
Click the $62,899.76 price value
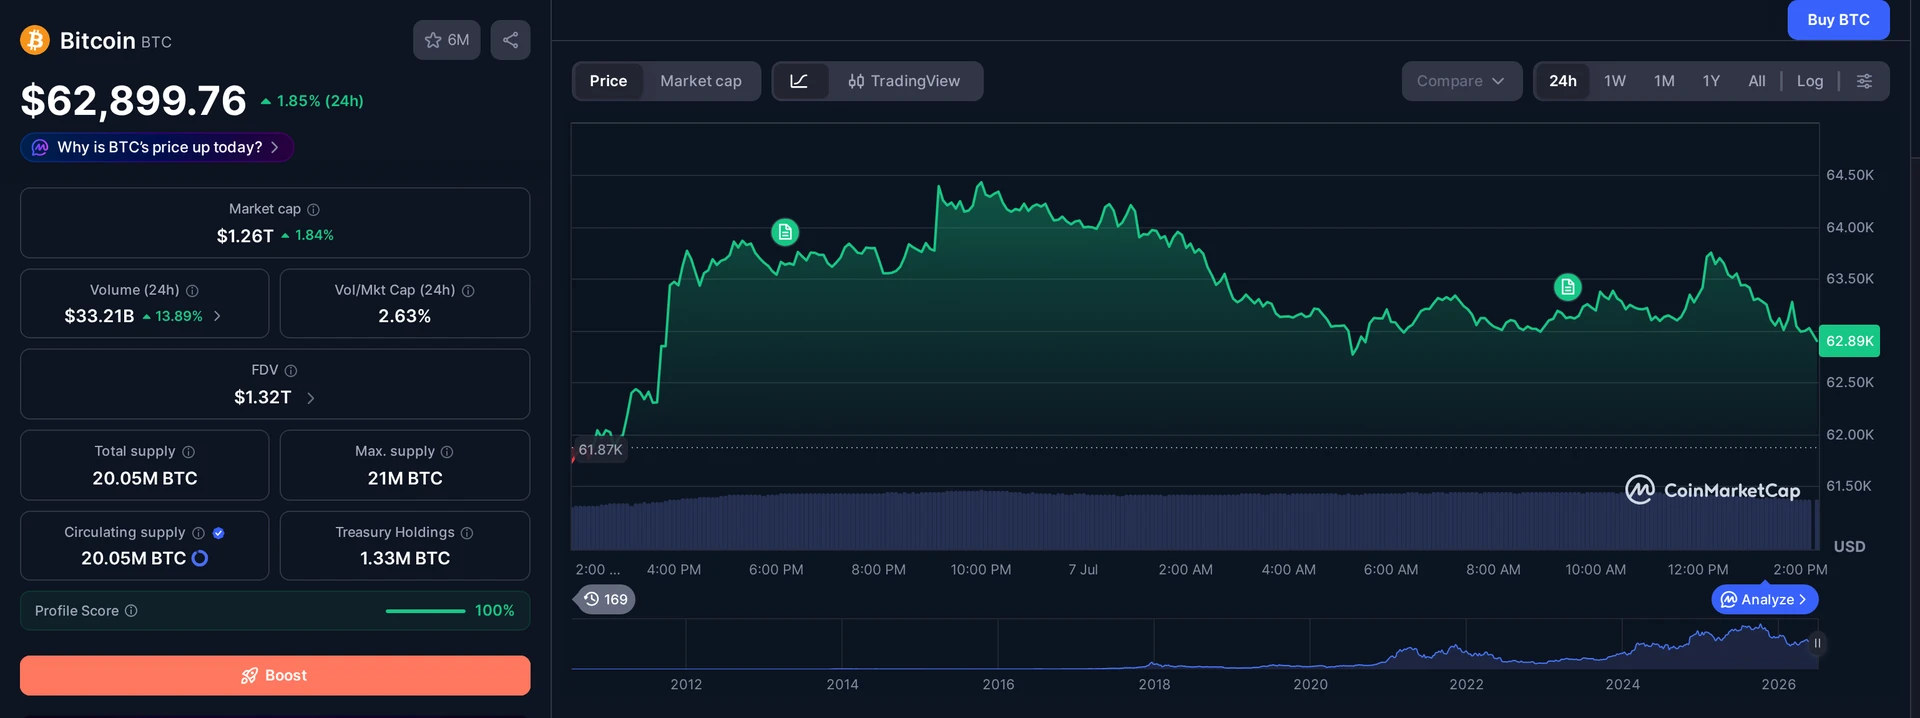133,100
